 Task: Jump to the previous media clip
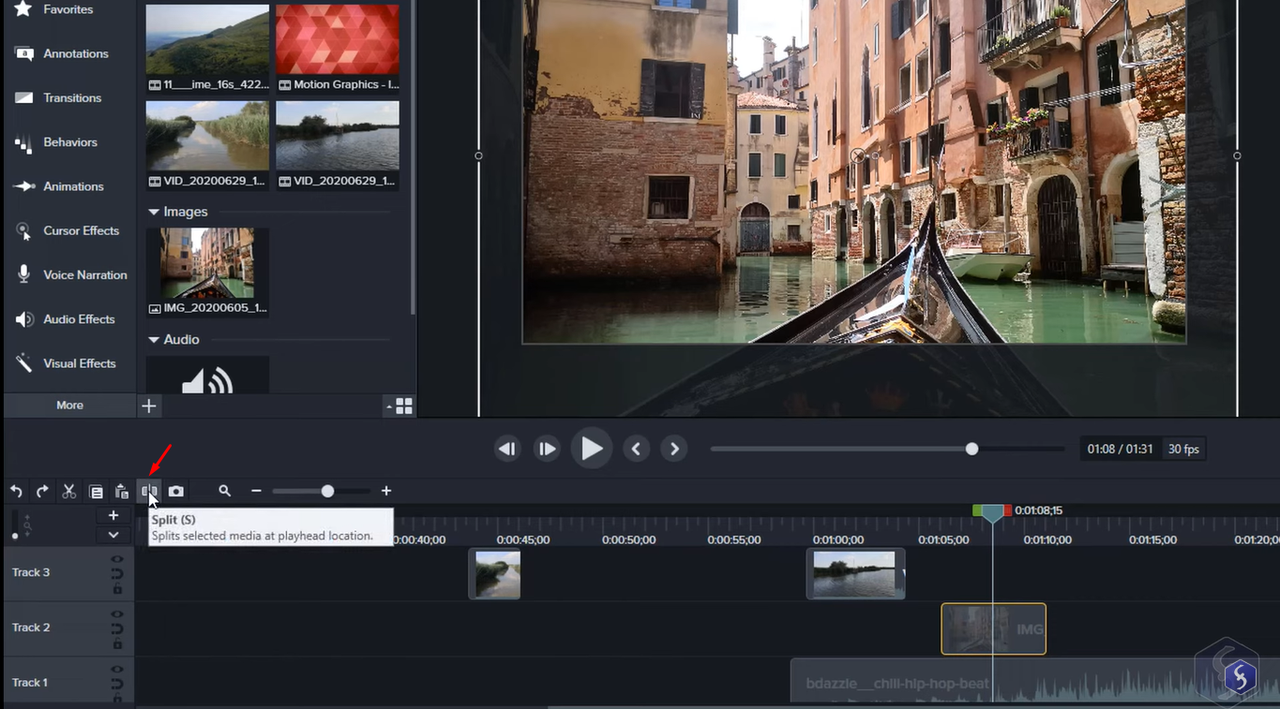click(637, 449)
